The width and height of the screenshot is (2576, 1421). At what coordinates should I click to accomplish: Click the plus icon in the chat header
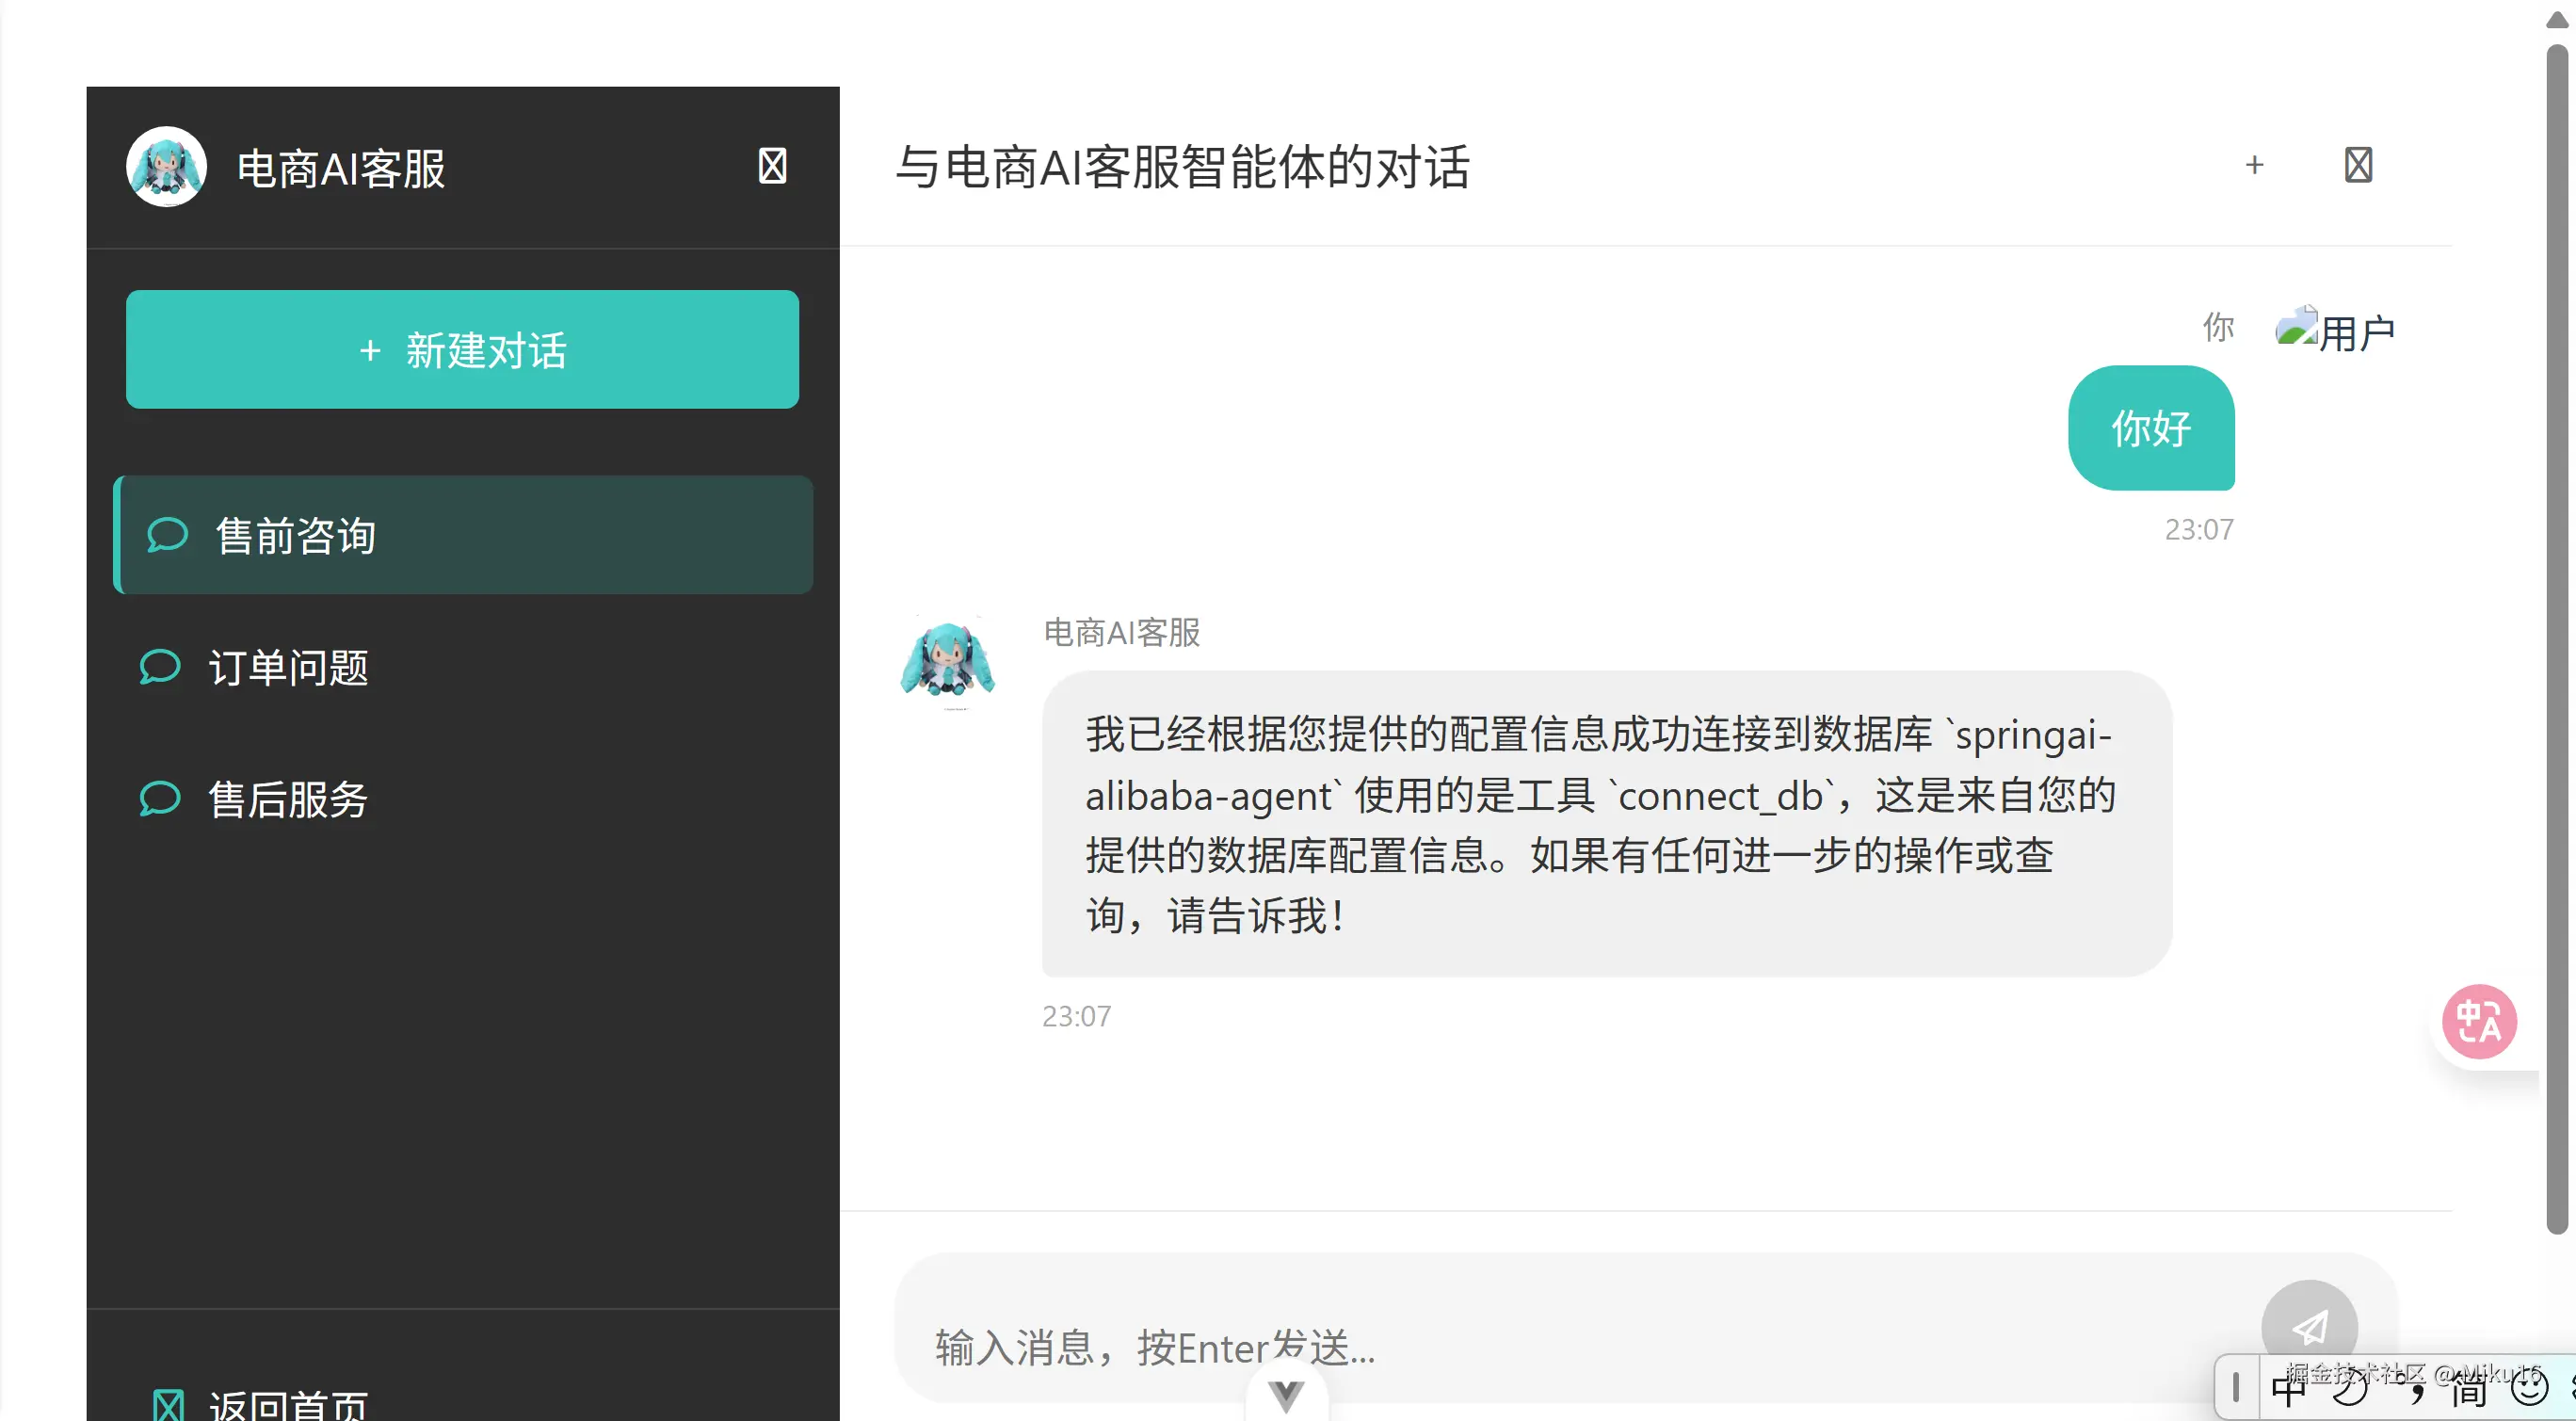[2254, 165]
